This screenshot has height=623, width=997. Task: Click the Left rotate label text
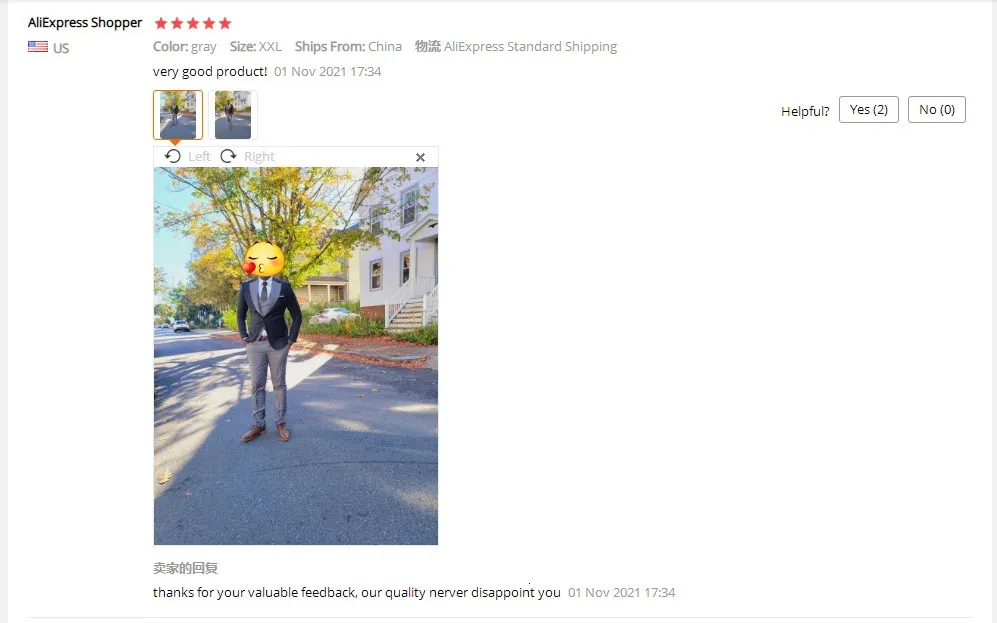click(x=199, y=156)
